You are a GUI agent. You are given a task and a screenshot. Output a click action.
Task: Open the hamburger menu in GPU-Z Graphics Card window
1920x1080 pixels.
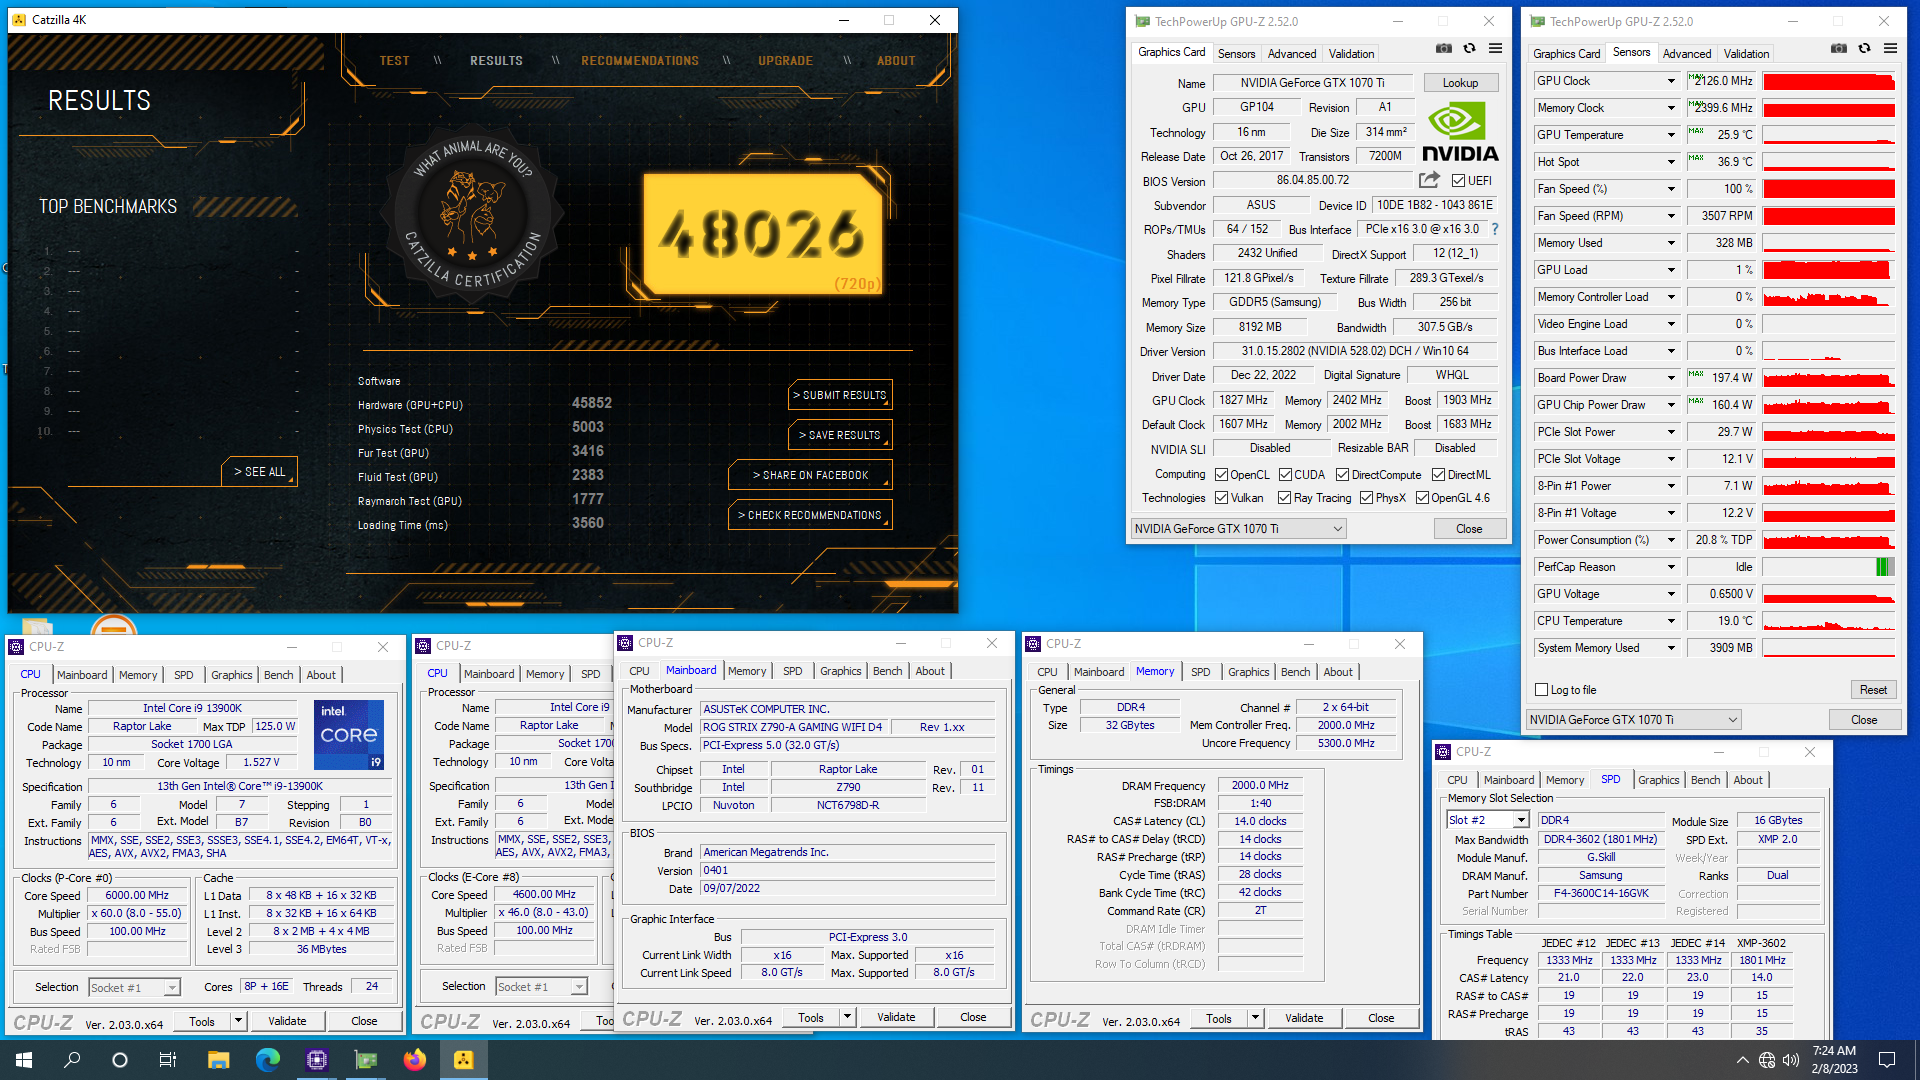pos(1495,49)
